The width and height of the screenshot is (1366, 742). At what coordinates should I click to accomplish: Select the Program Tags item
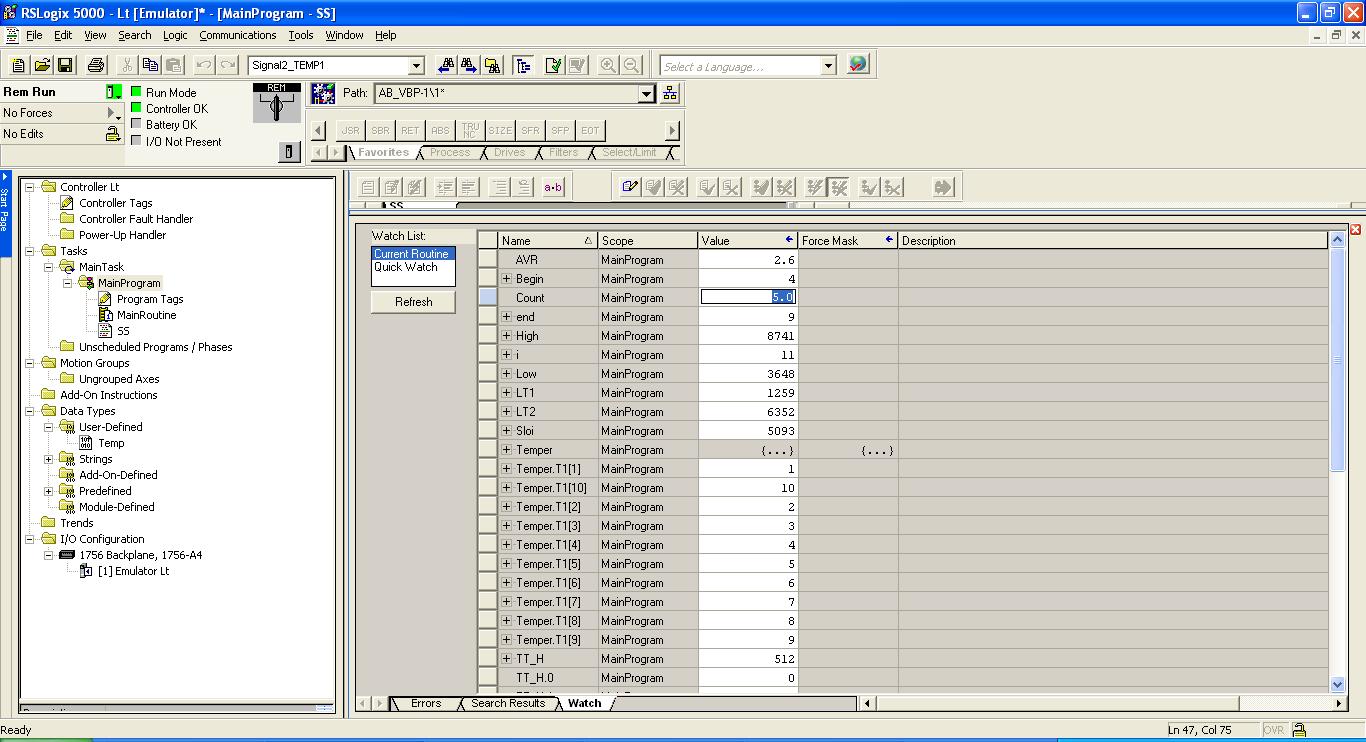click(x=150, y=299)
